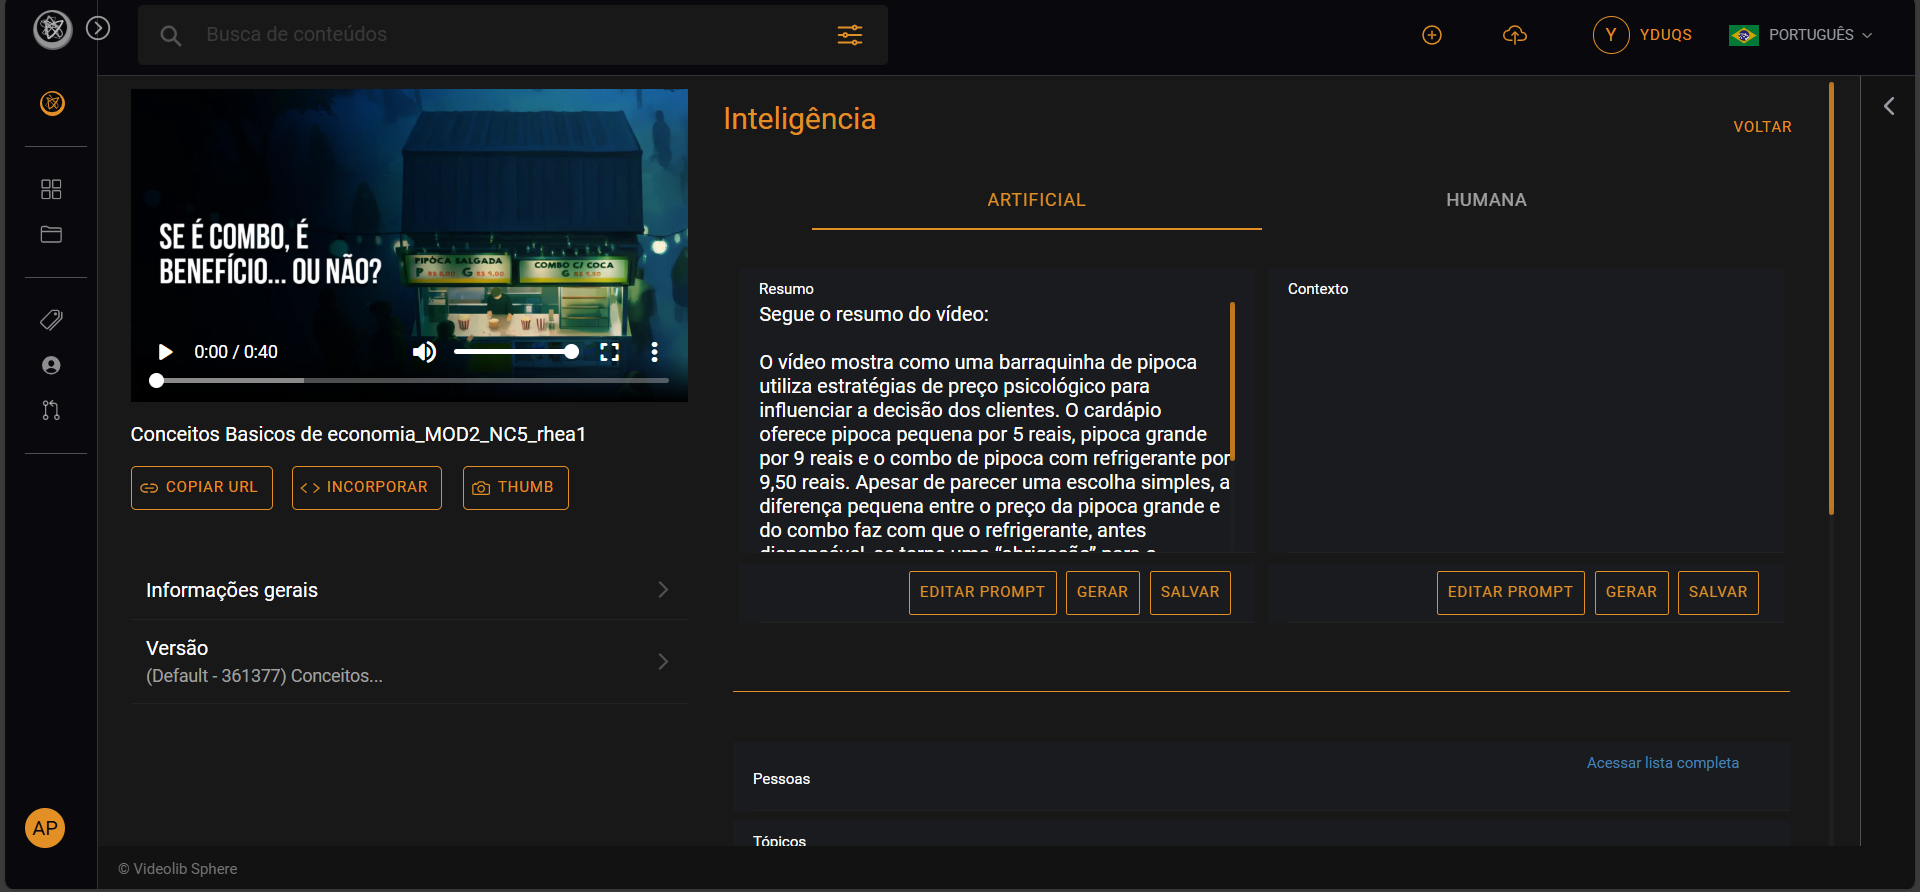
Task: Click the video progress bar
Action: click(409, 380)
